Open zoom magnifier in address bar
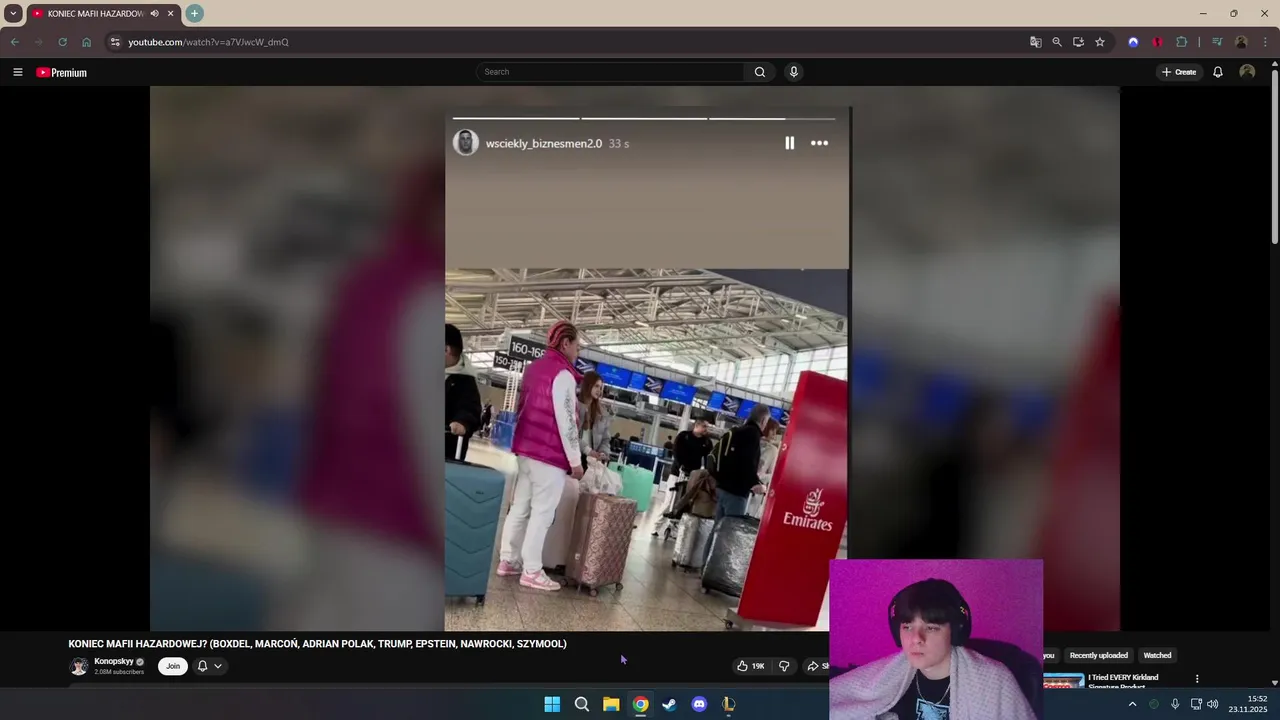 click(x=1057, y=42)
